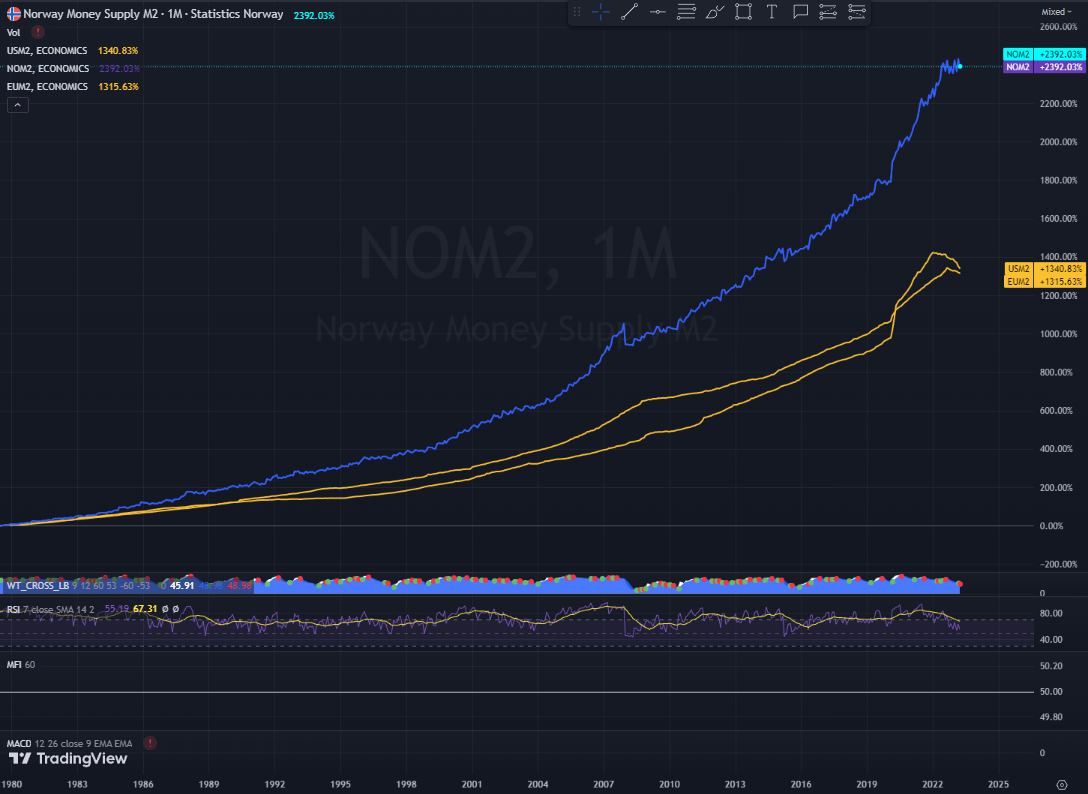Image resolution: width=1088 pixels, height=794 pixels.
Task: Click the MACD indicator error icon
Action: point(149,743)
